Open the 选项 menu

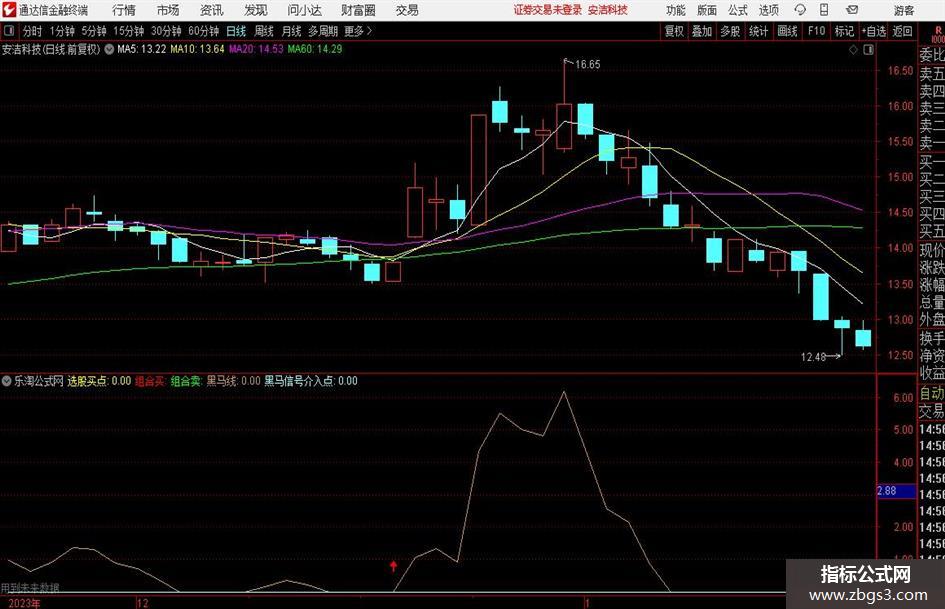pyautogui.click(x=768, y=10)
